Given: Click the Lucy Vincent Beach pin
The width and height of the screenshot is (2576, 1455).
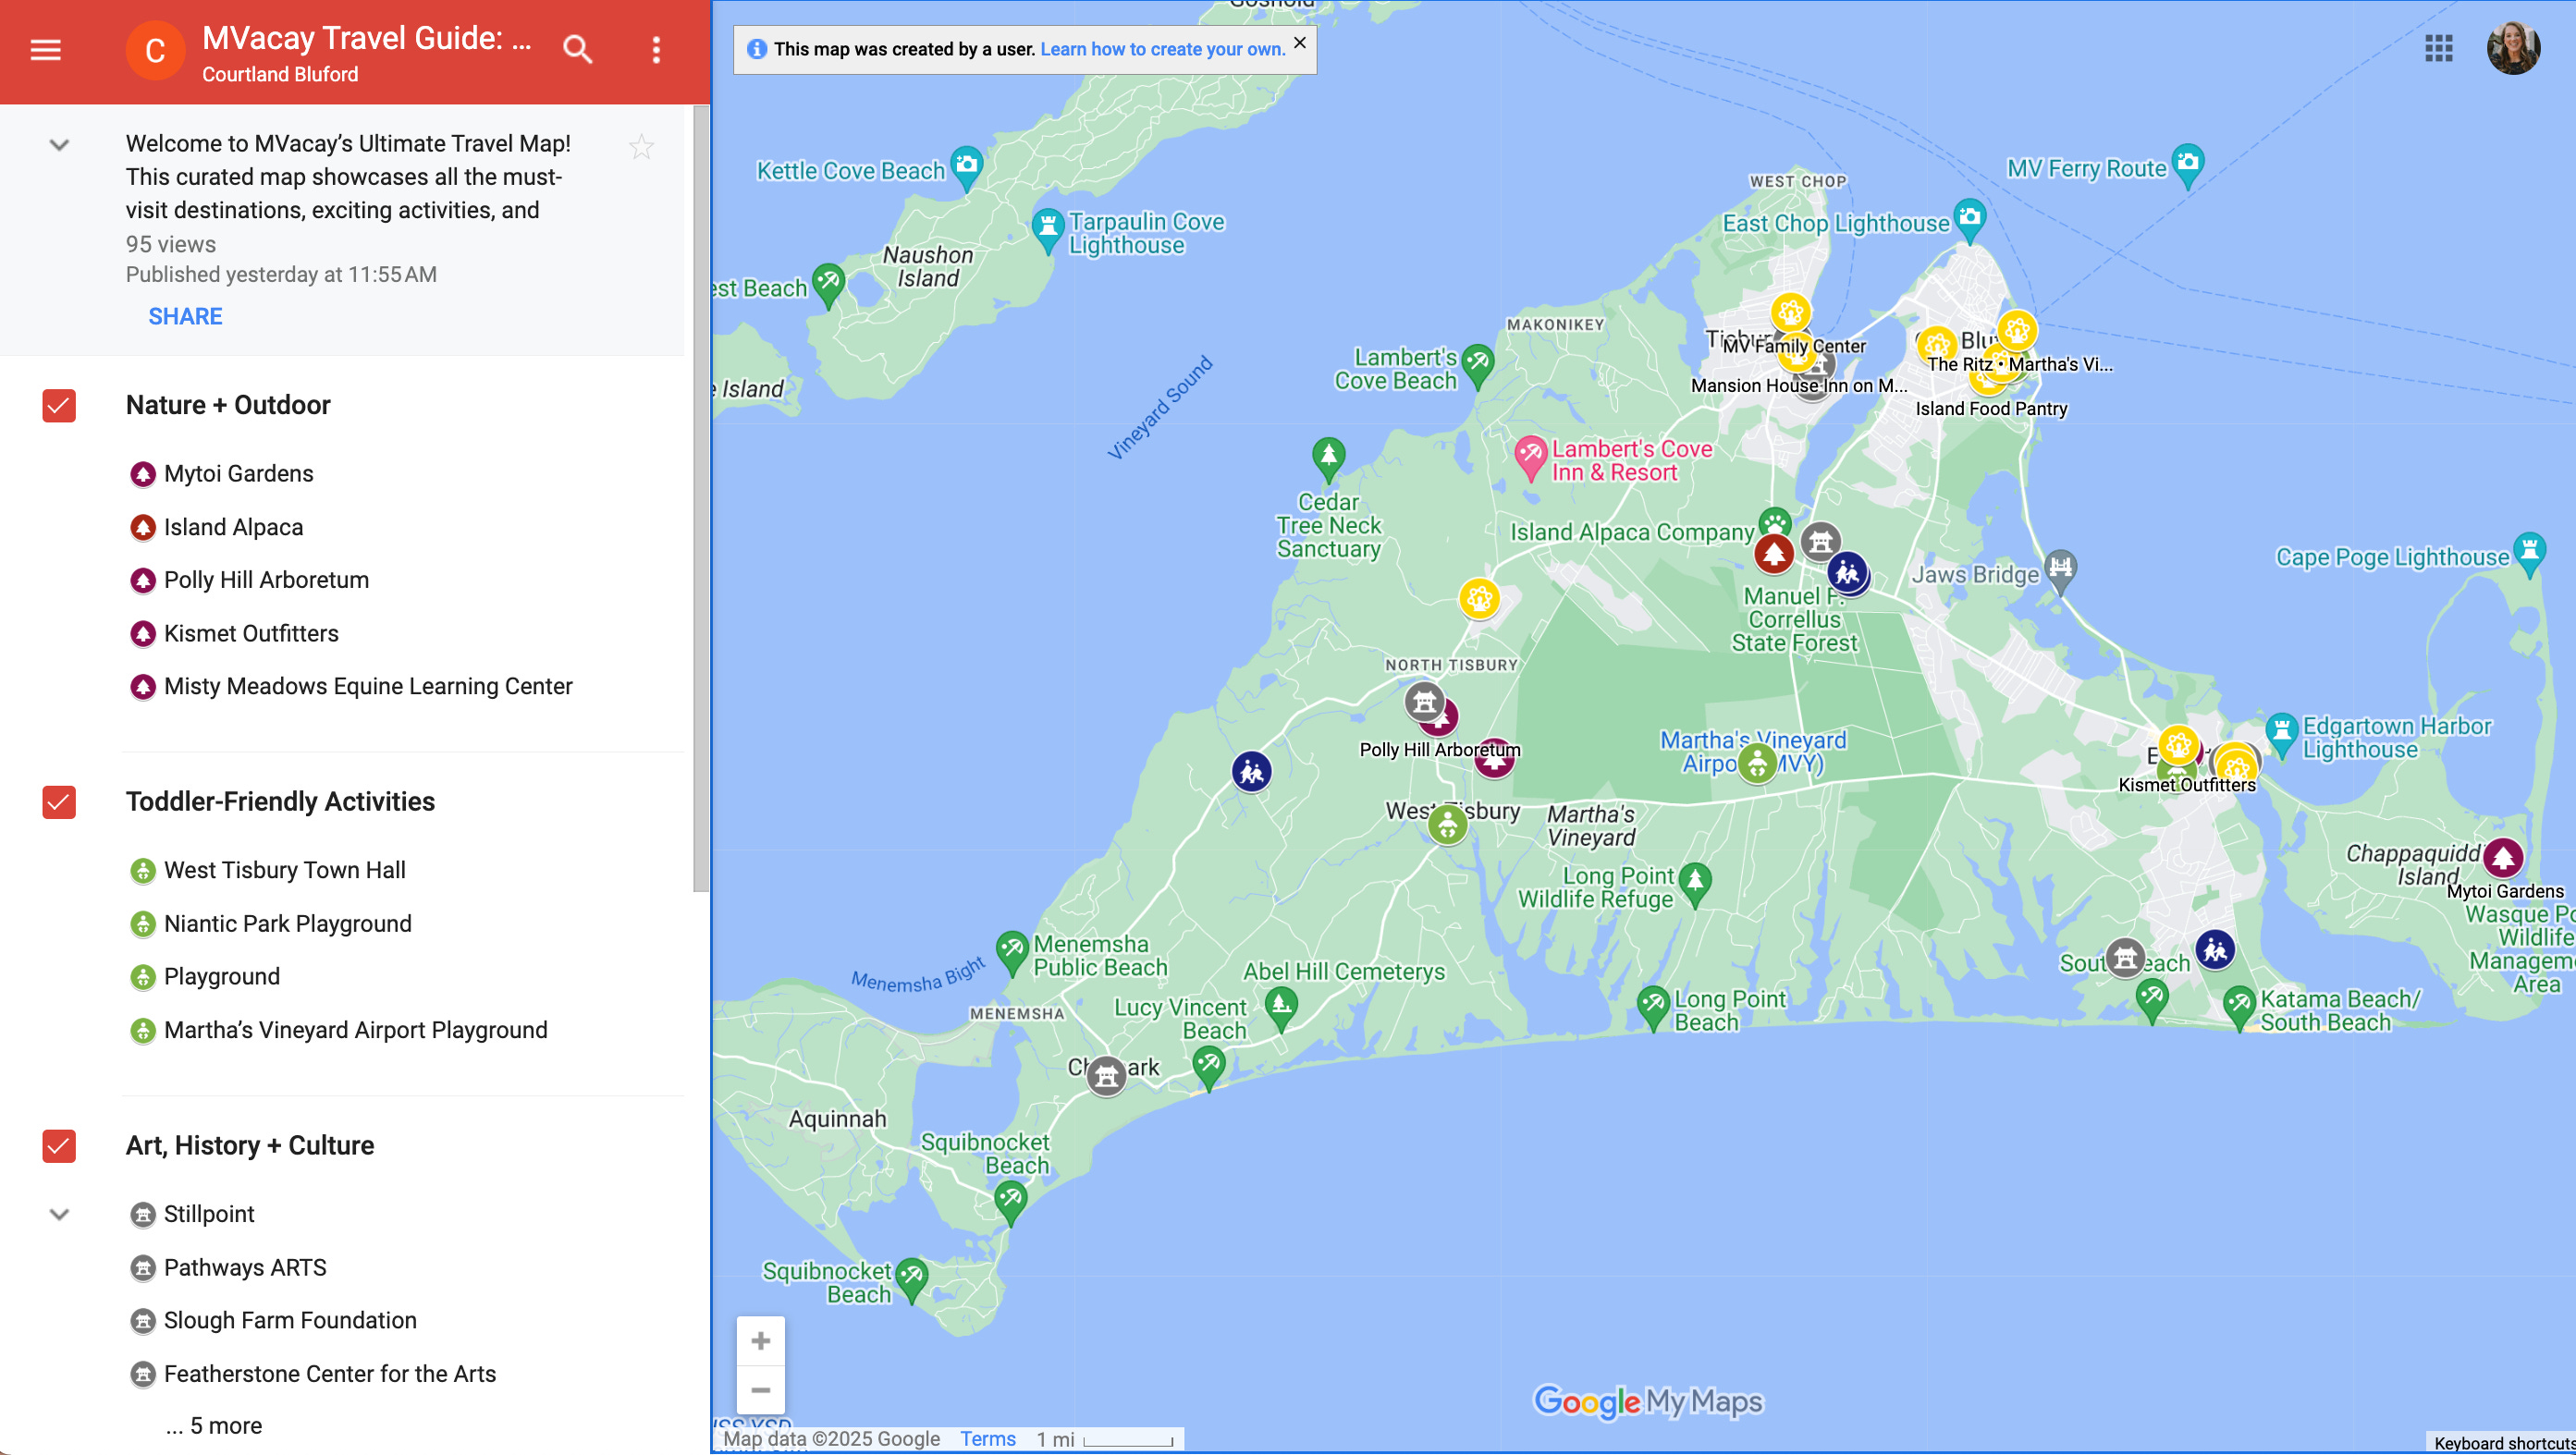Looking at the screenshot, I should coord(1208,1065).
